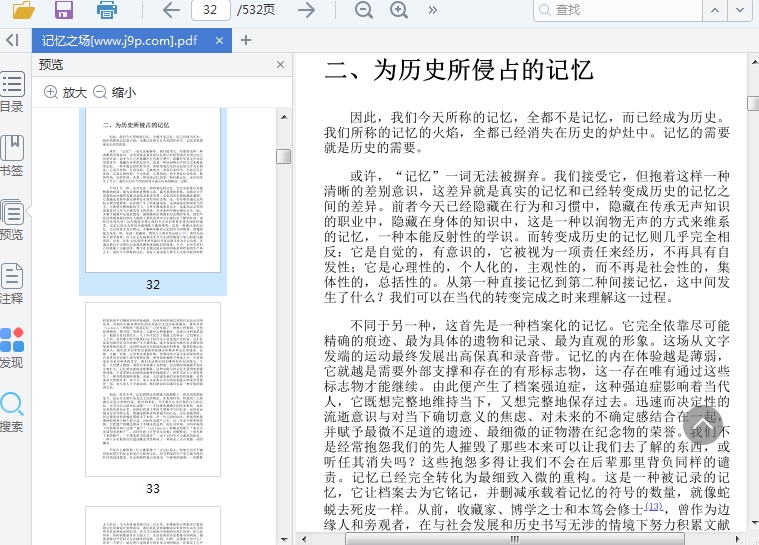The image size is (759, 545).
Task: Expand more toolbar tools via the » chevron
Action: point(433,10)
